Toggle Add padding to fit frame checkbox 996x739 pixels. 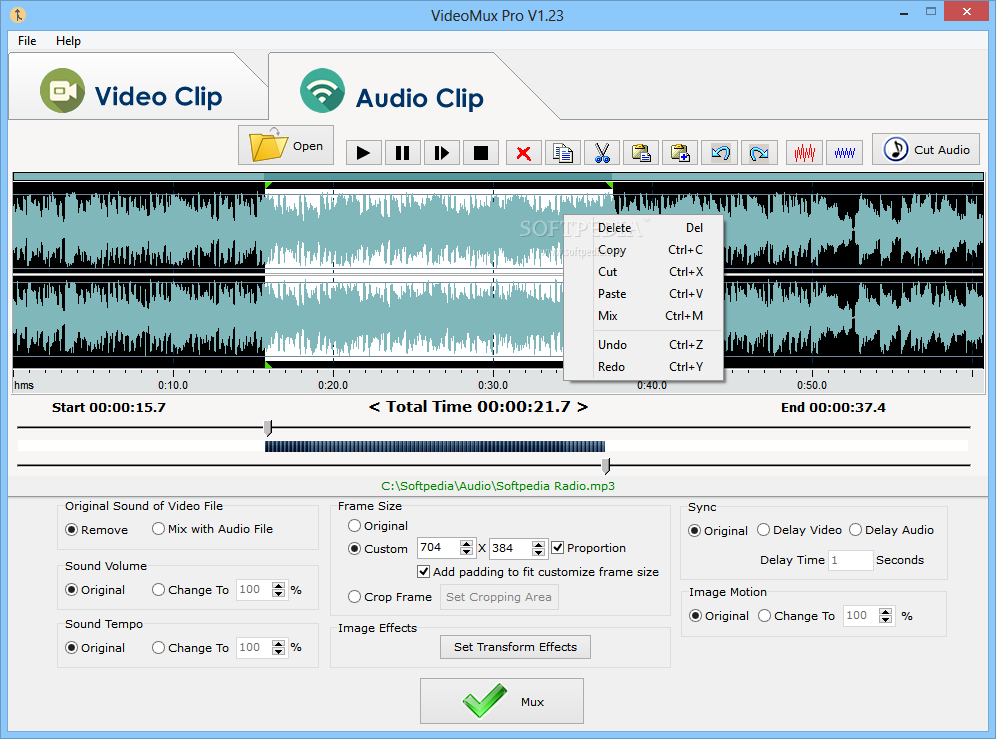[x=424, y=572]
